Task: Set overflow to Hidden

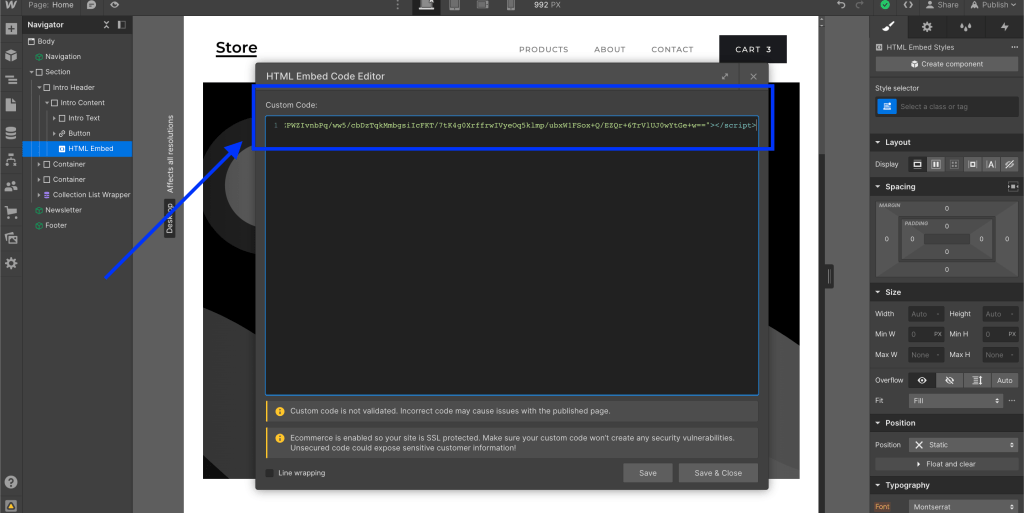Action: point(950,381)
